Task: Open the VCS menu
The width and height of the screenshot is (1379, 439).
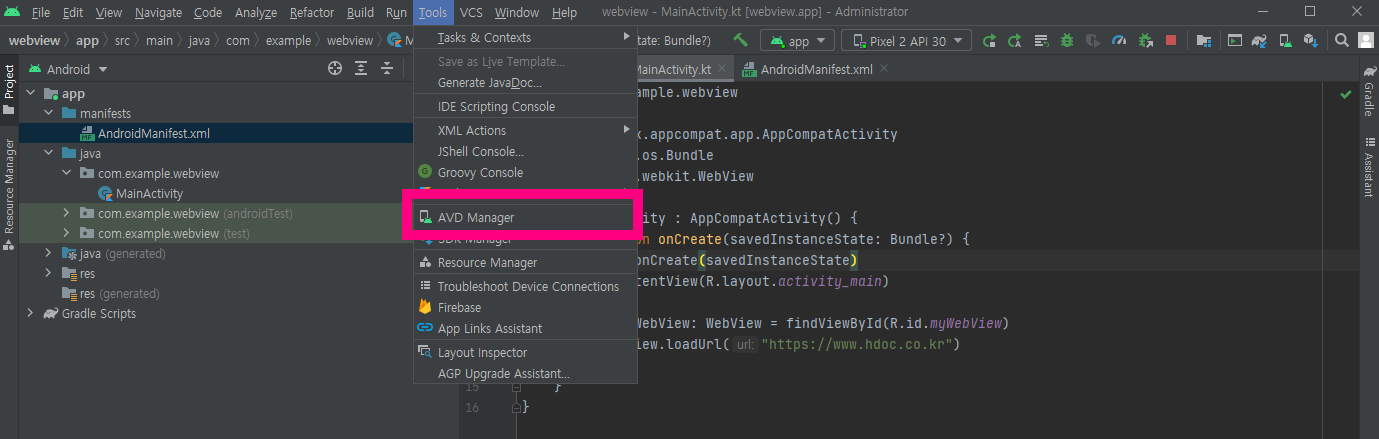Action: pyautogui.click(x=471, y=12)
